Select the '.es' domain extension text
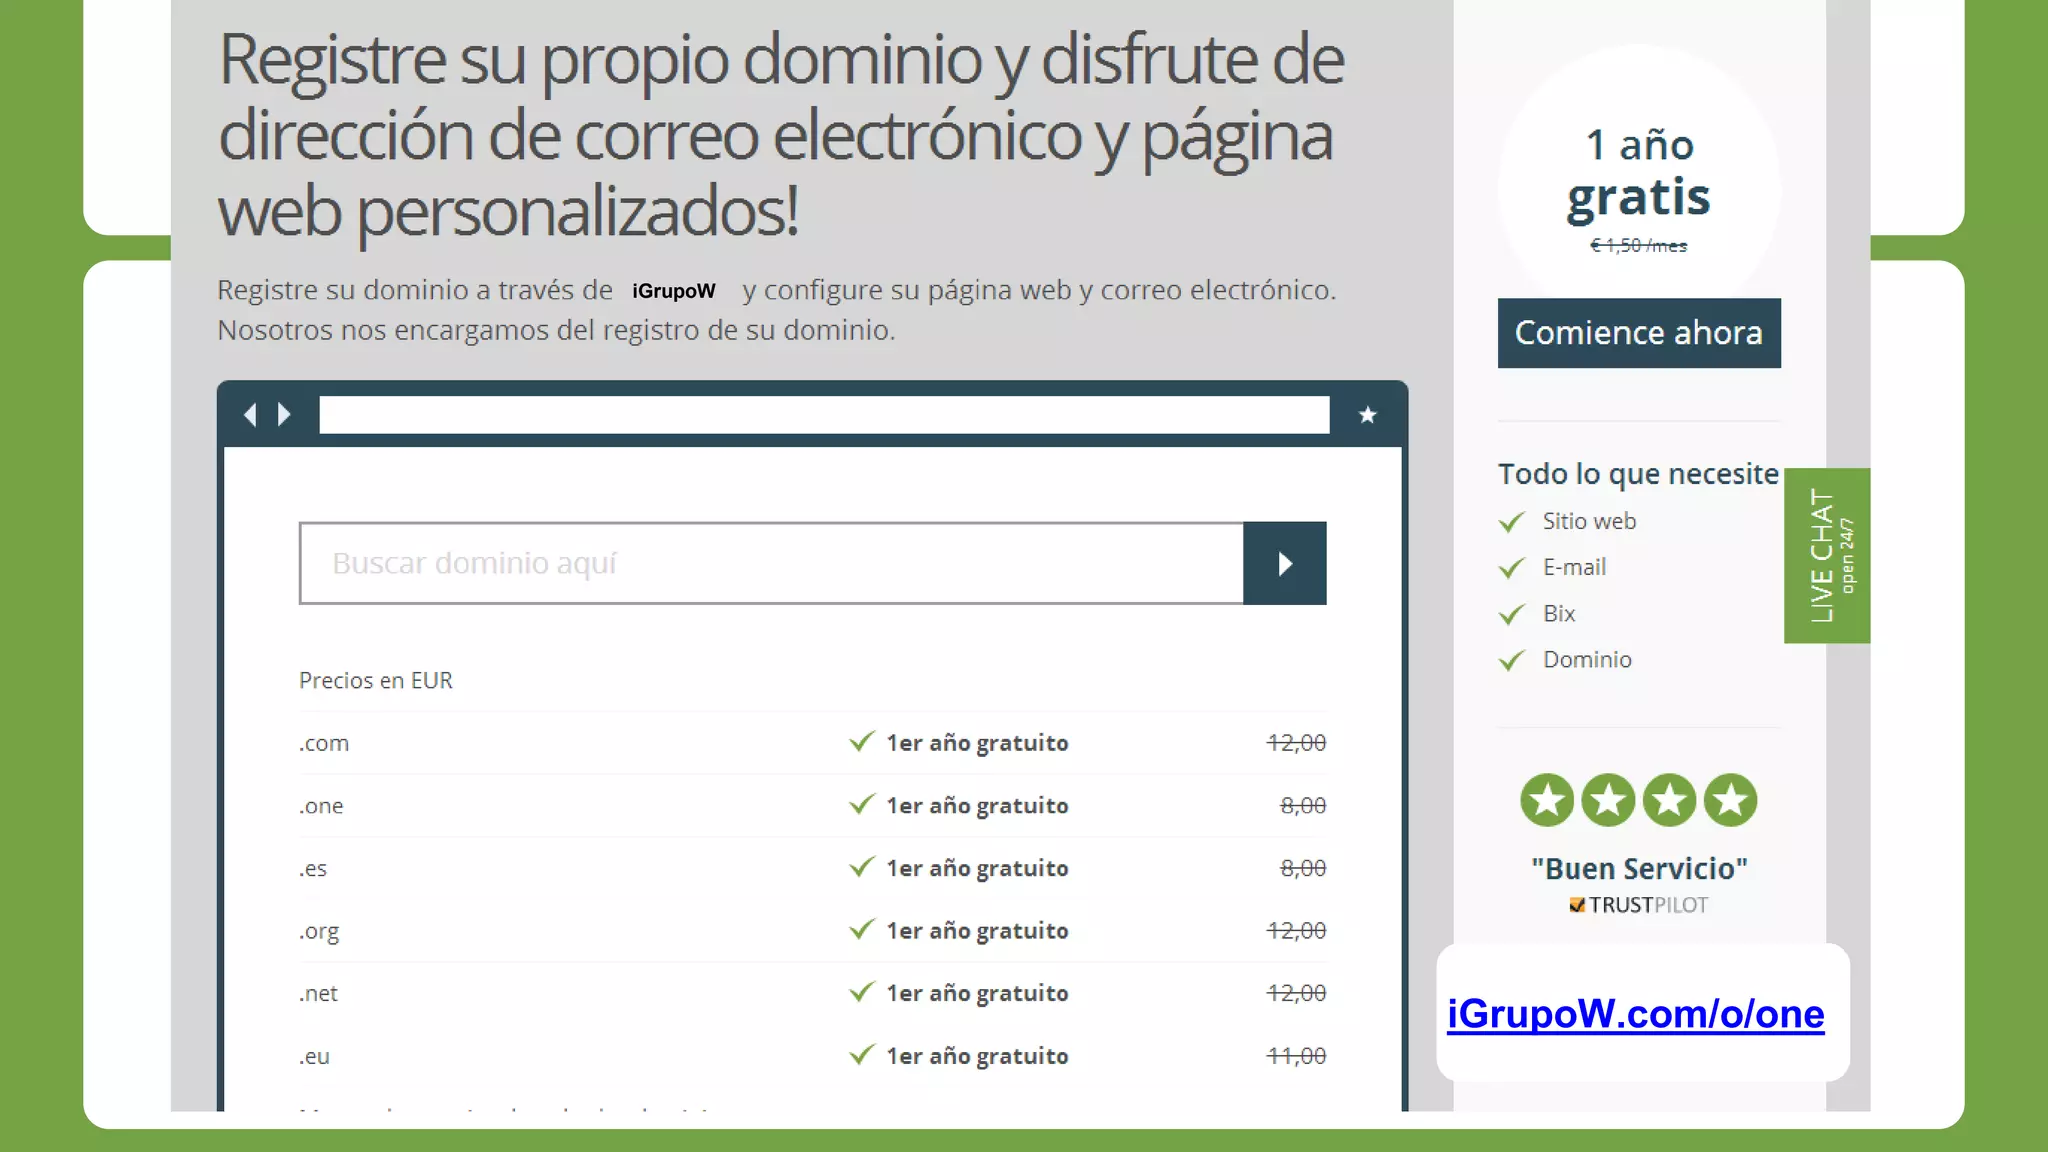The image size is (2048, 1152). pos(313,869)
